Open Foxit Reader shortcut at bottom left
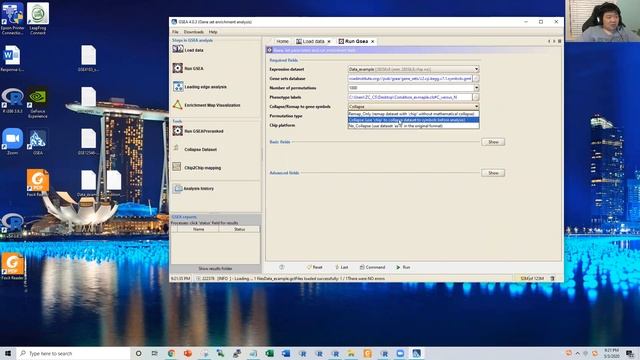This screenshot has width=640, height=360. click(x=12, y=266)
